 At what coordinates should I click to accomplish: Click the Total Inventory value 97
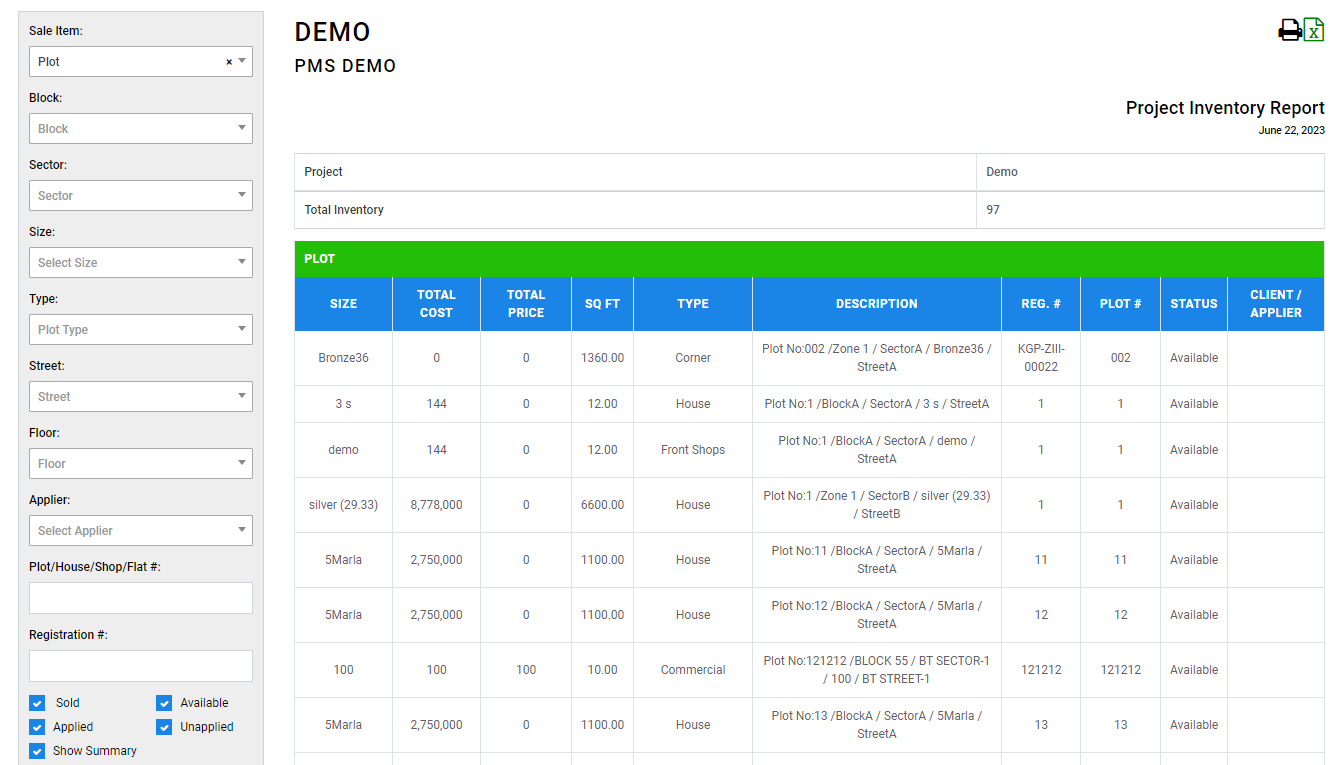(993, 210)
